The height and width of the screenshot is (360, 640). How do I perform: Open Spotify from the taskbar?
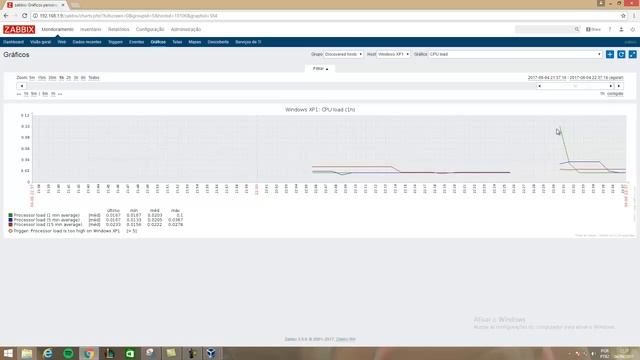[68, 353]
